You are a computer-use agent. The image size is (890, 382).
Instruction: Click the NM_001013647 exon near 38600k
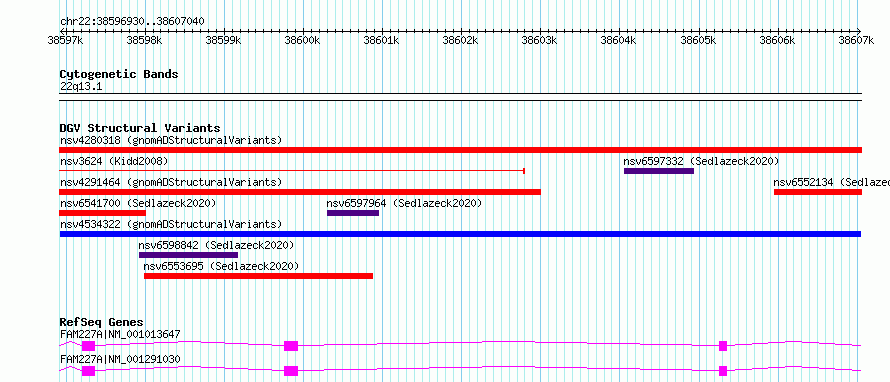tap(291, 346)
